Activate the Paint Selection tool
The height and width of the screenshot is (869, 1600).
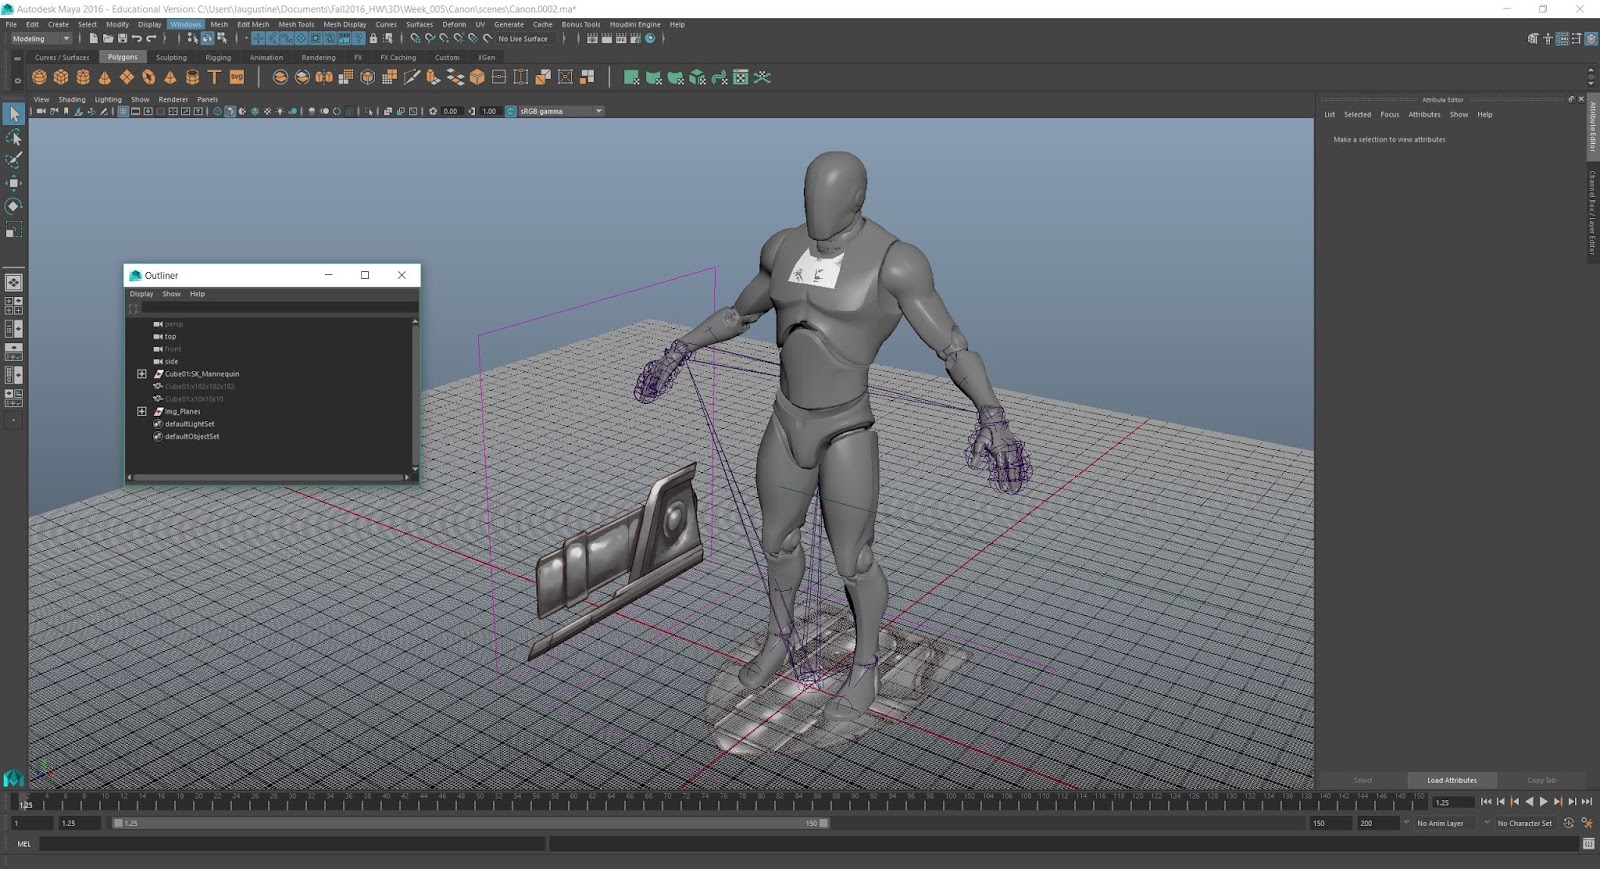point(14,160)
